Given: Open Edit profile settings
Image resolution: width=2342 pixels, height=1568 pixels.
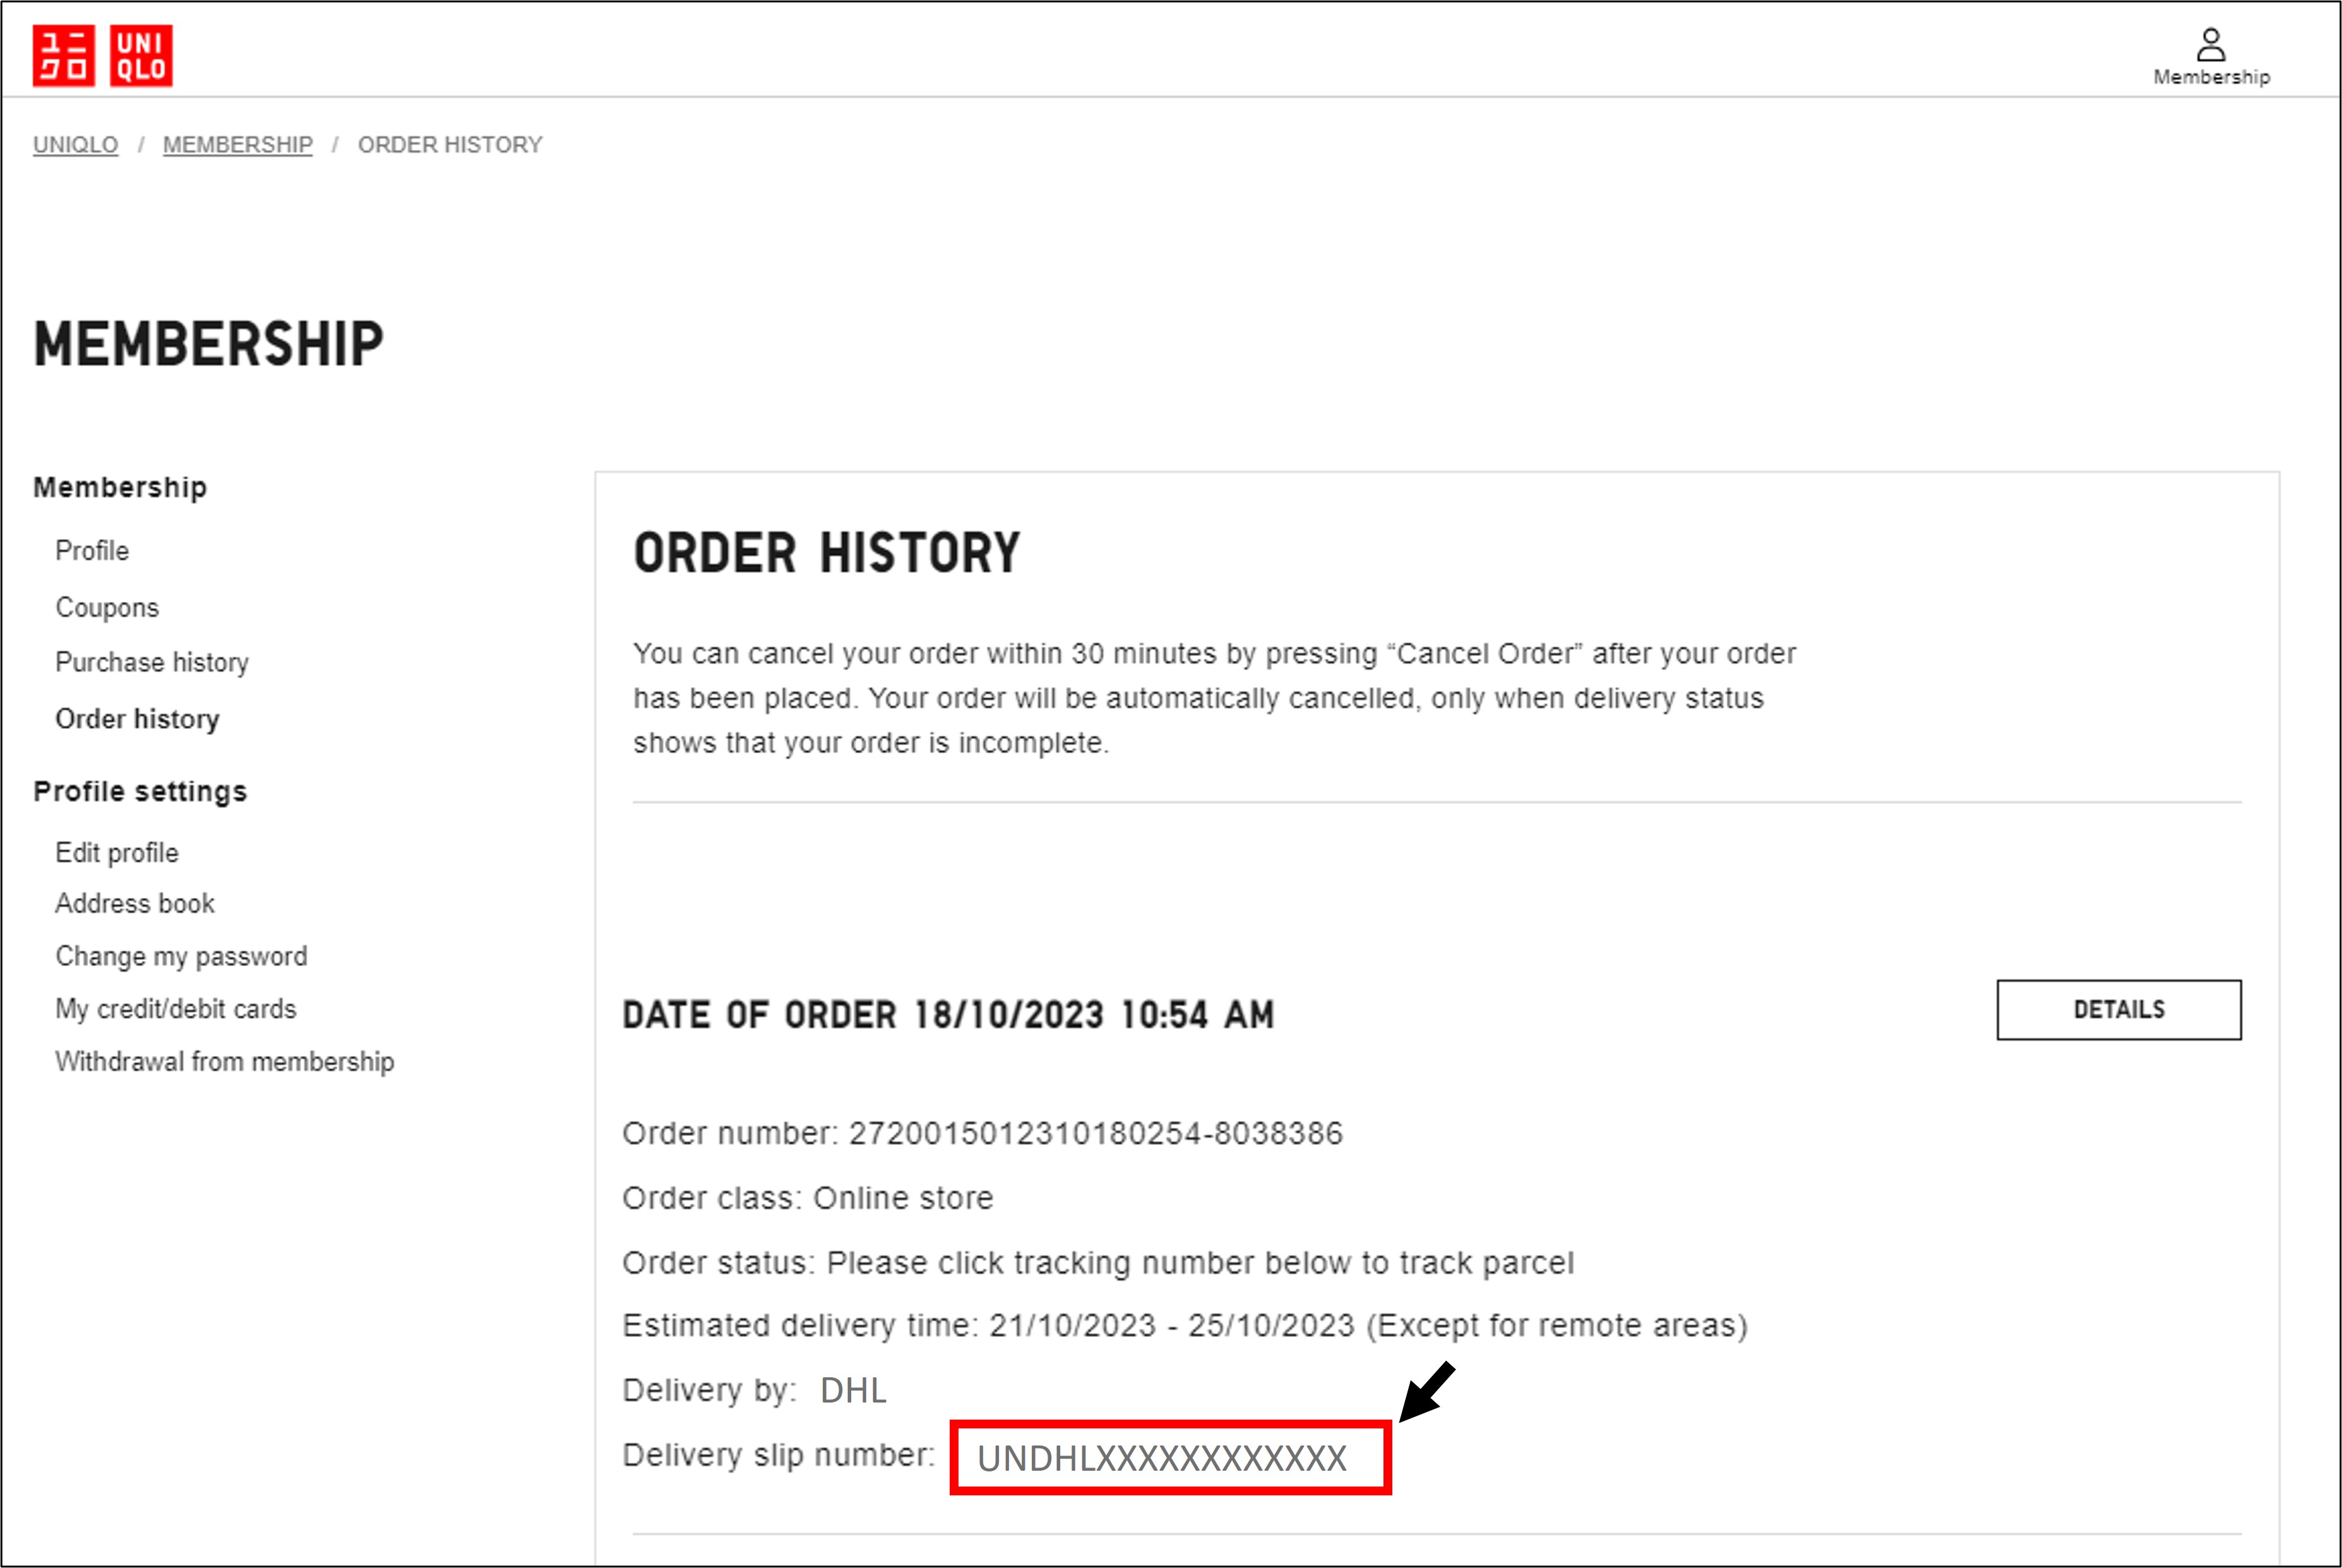Looking at the screenshot, I should (117, 853).
